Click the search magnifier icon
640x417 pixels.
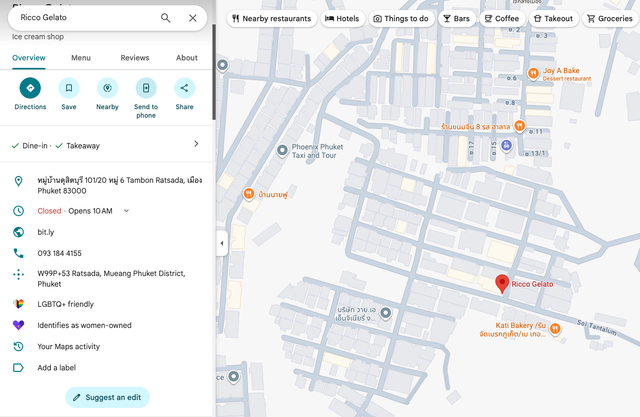[x=165, y=18]
